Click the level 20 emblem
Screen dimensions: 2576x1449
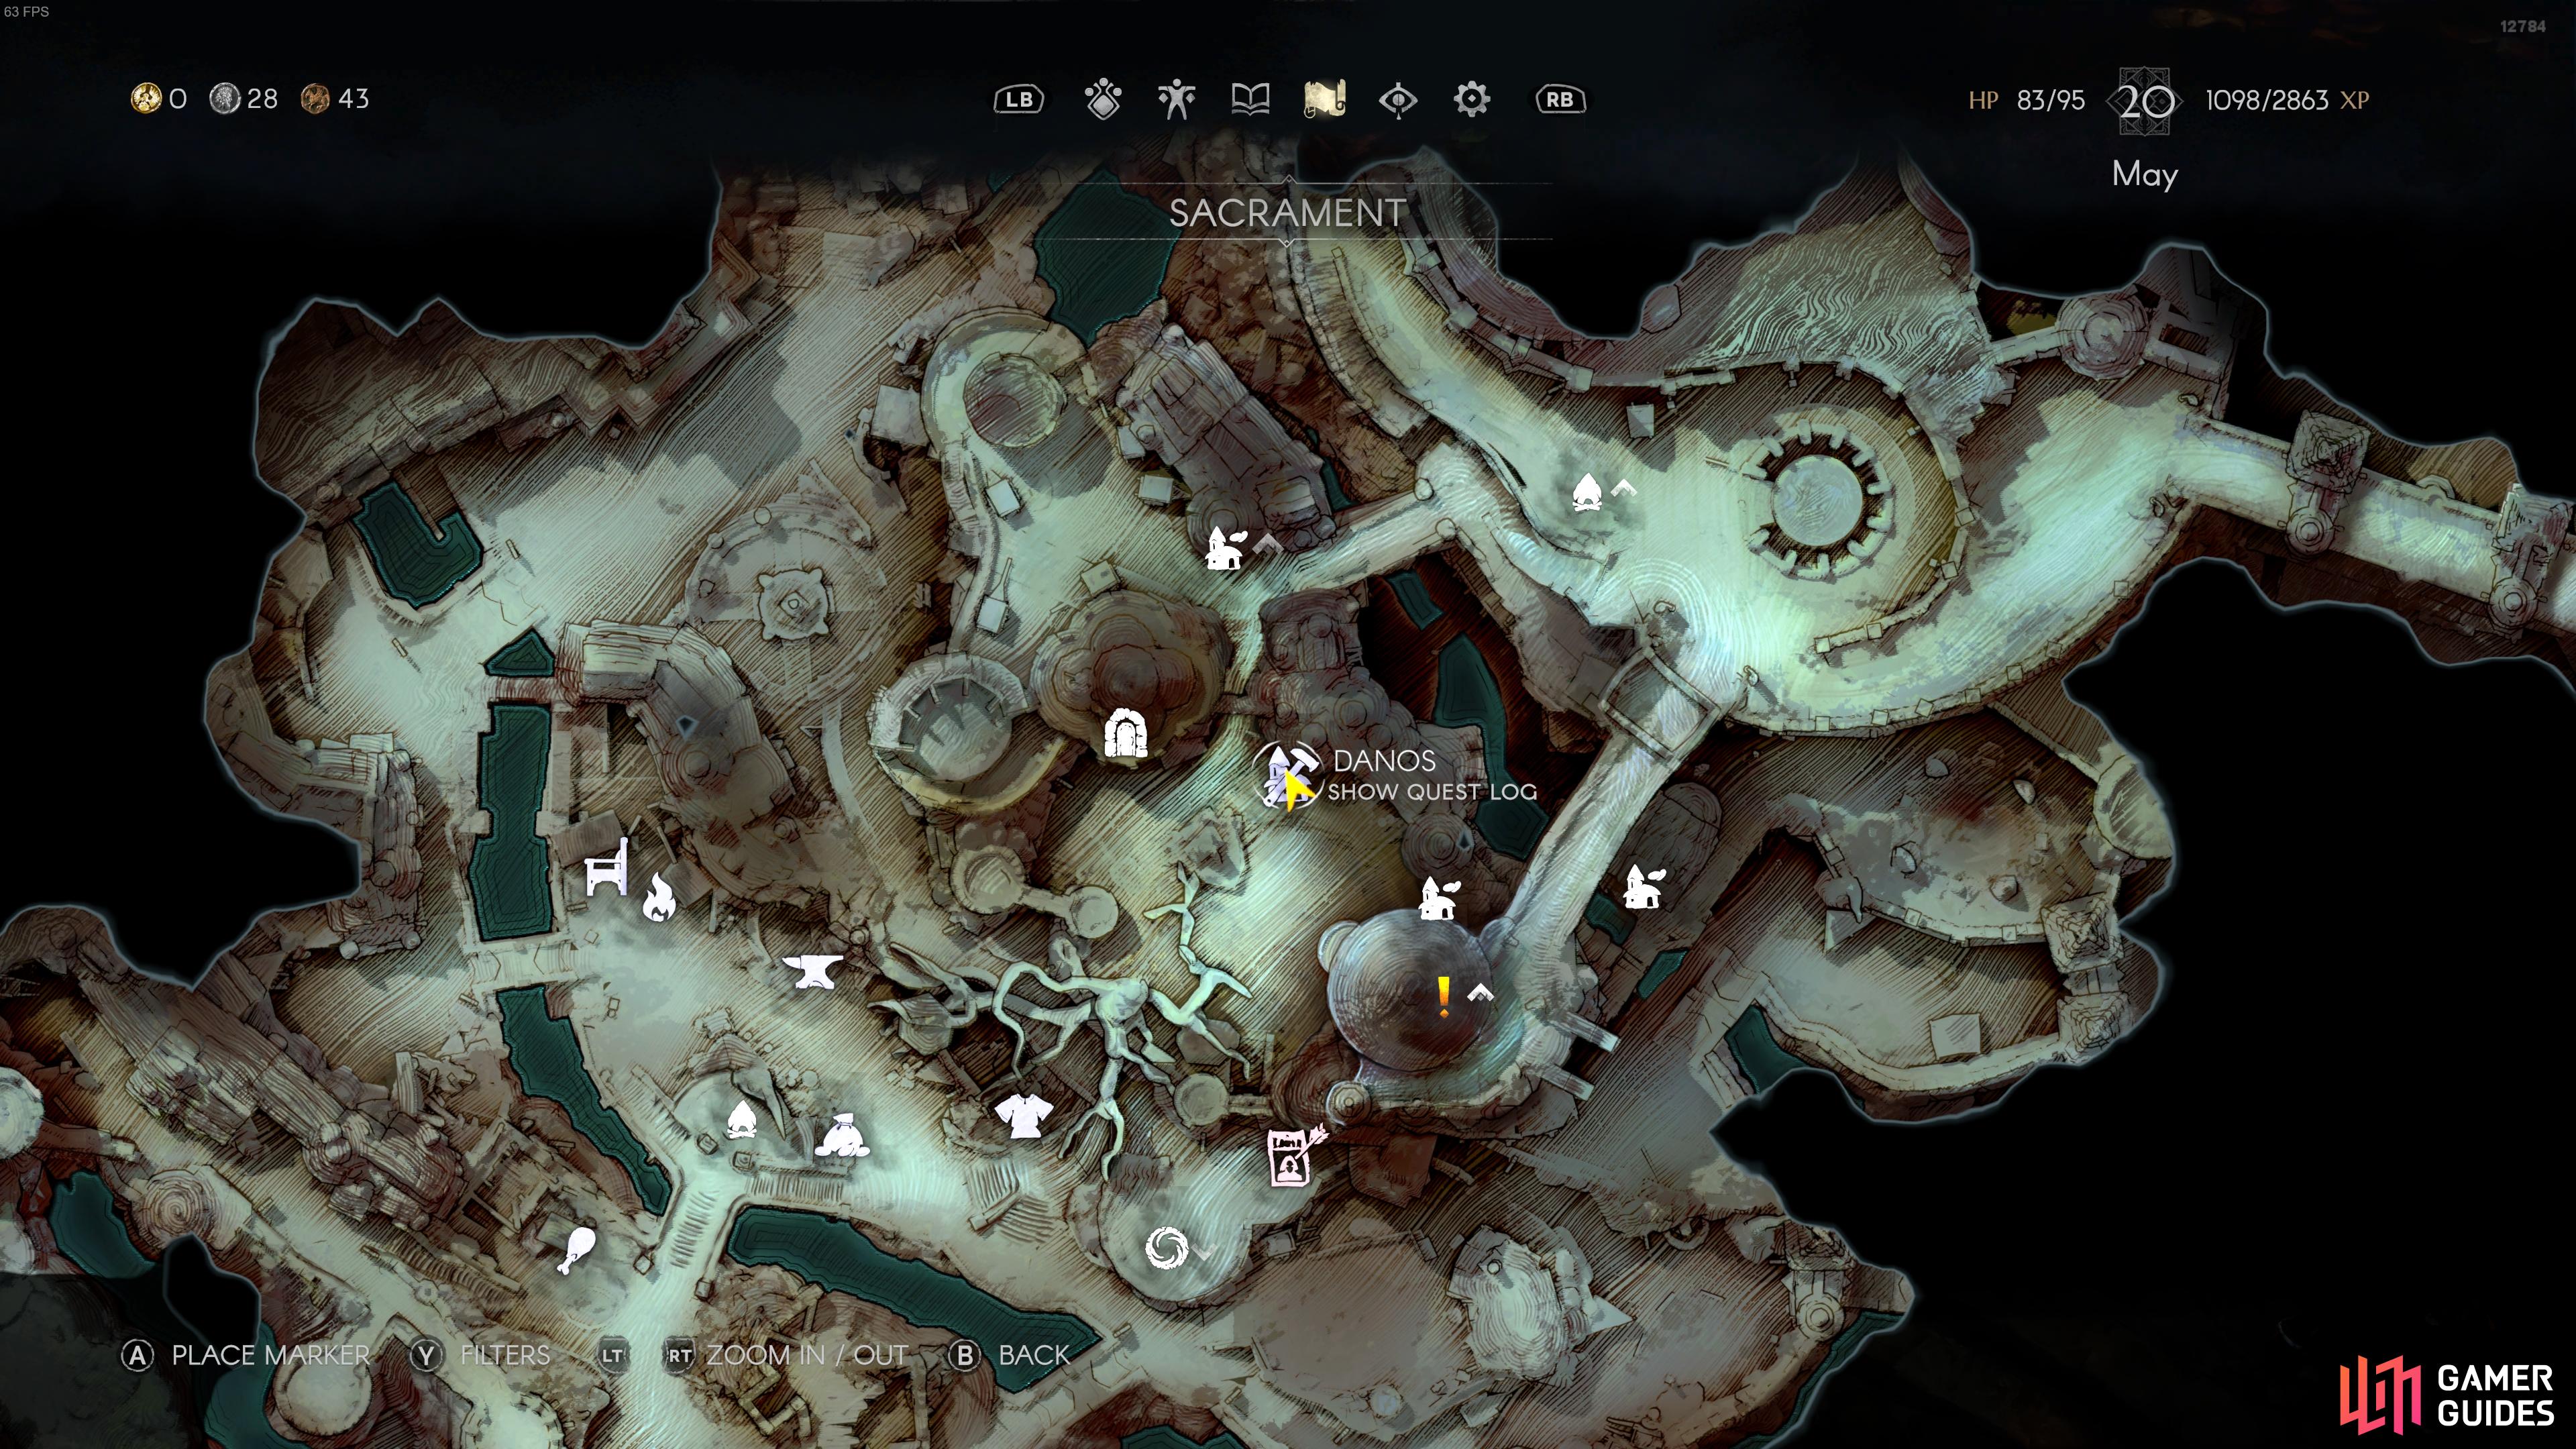click(2144, 101)
